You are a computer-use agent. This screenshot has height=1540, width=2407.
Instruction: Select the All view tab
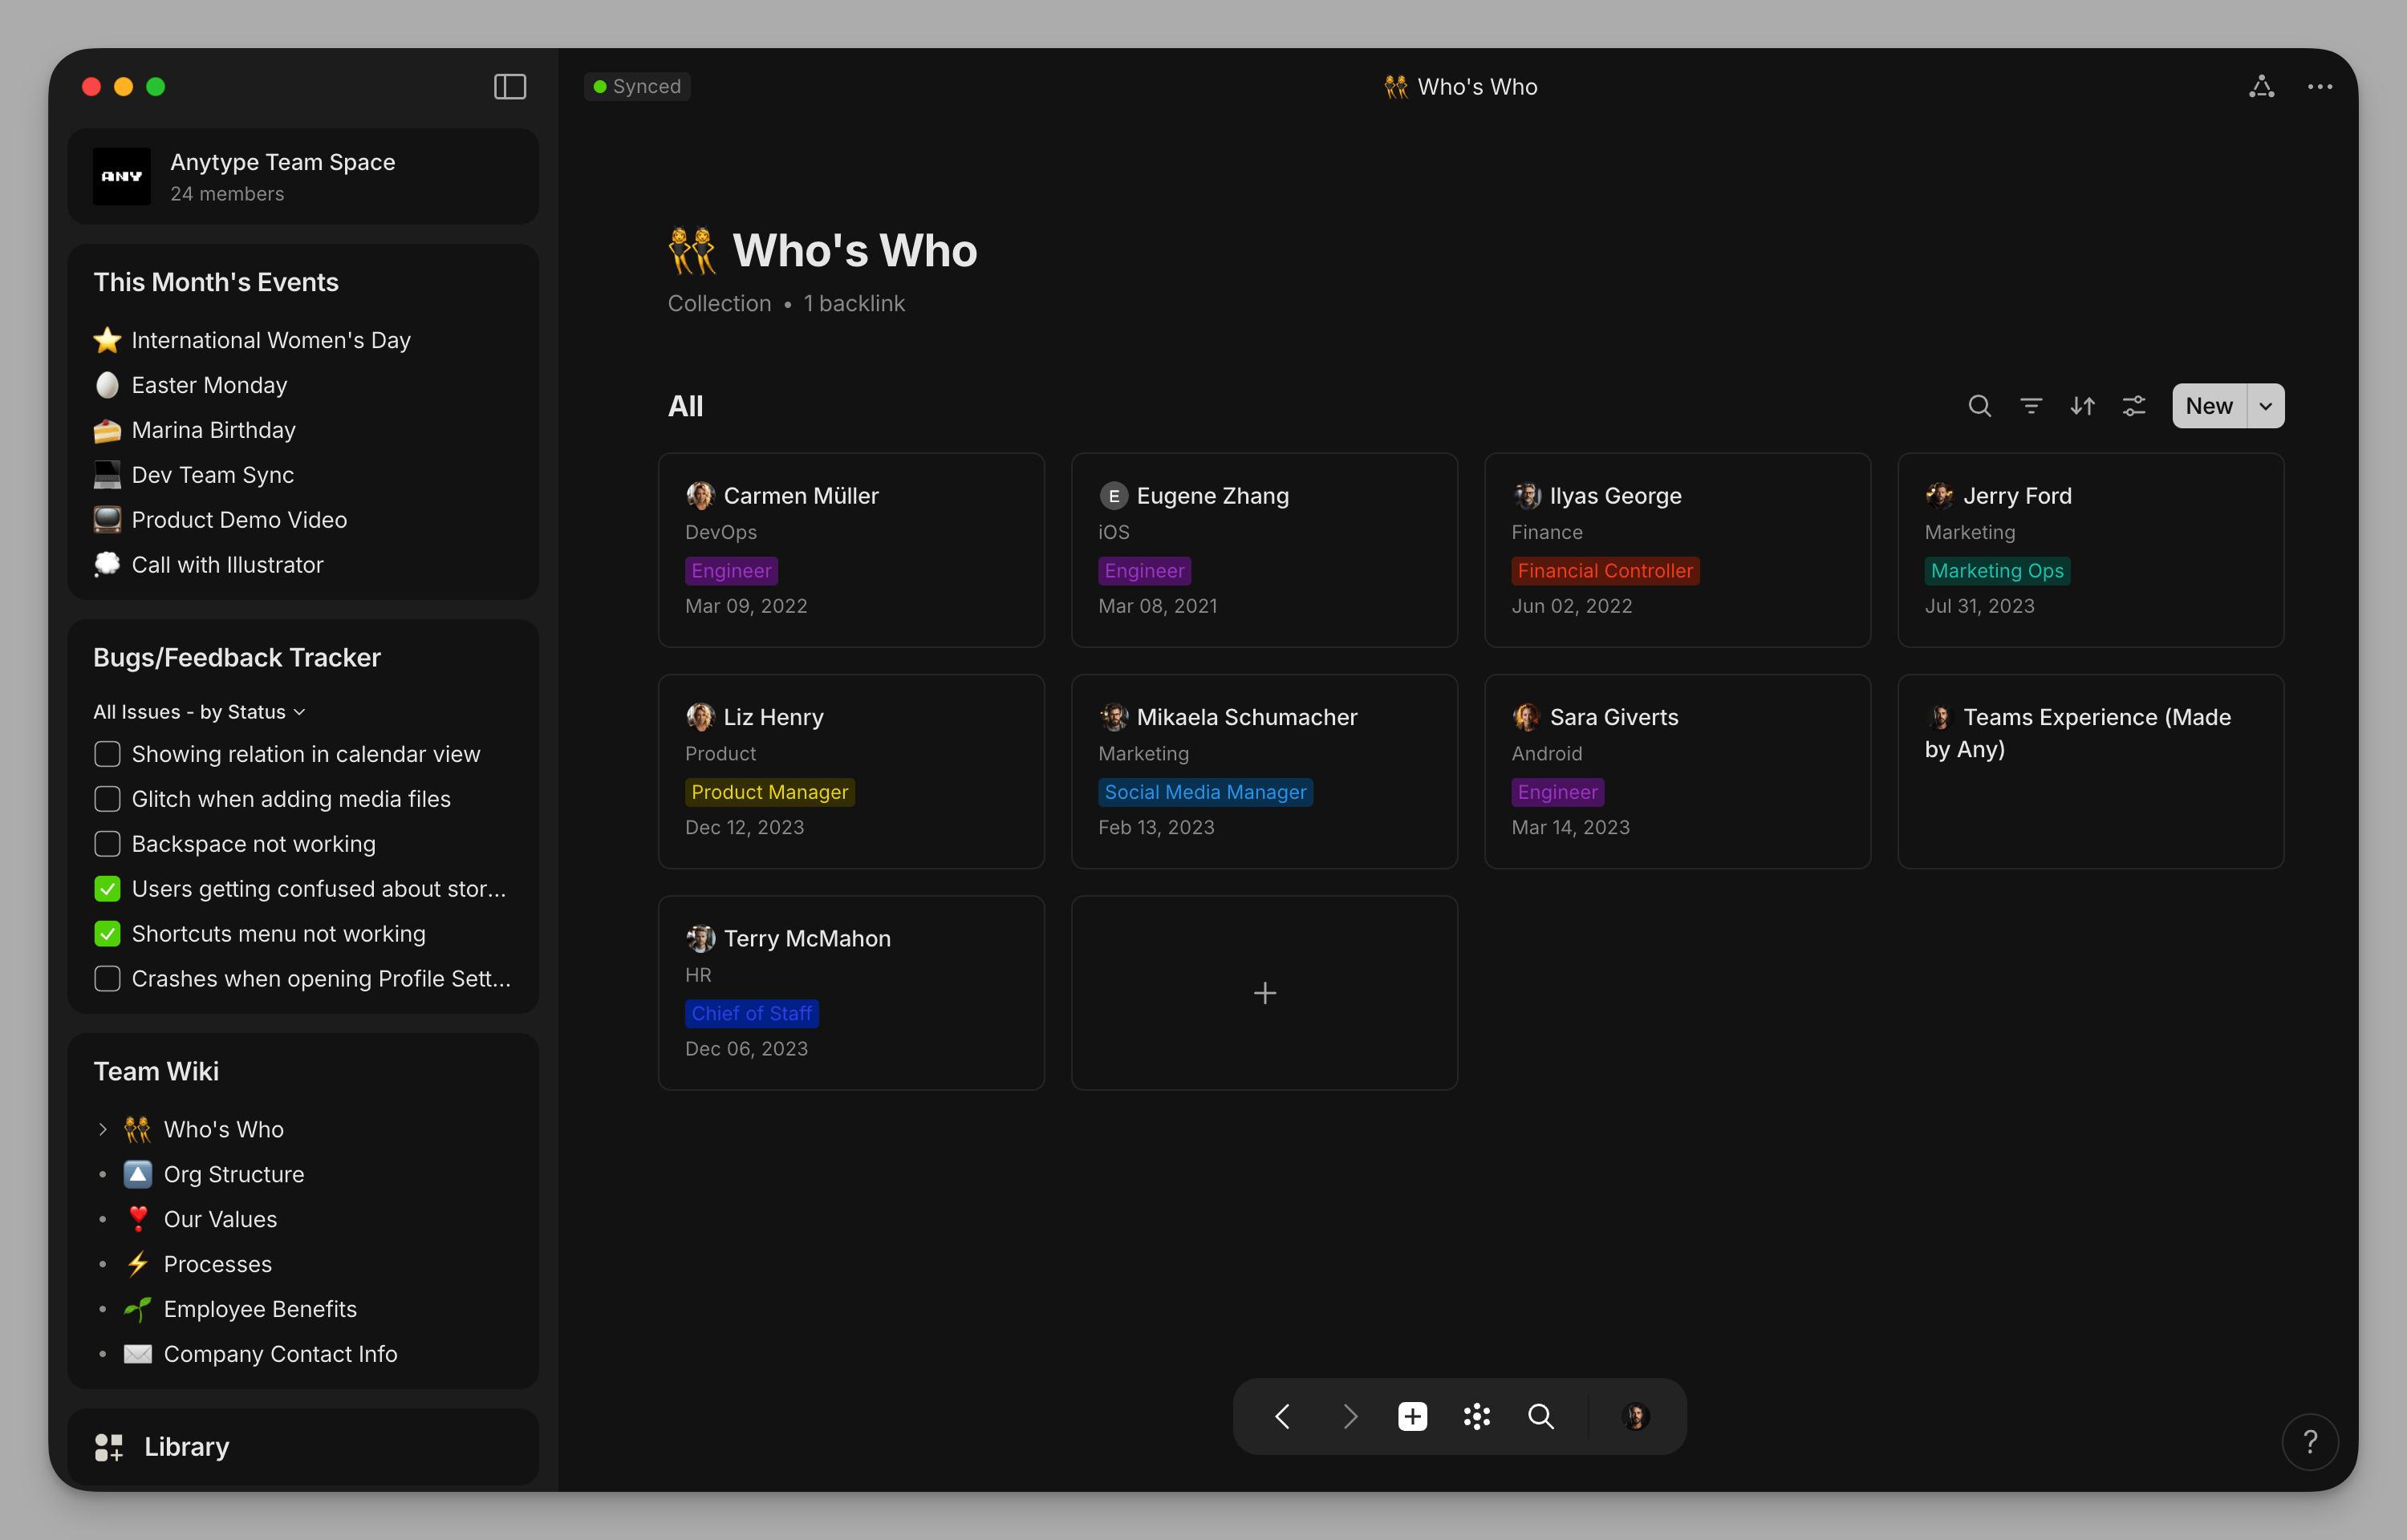click(686, 406)
